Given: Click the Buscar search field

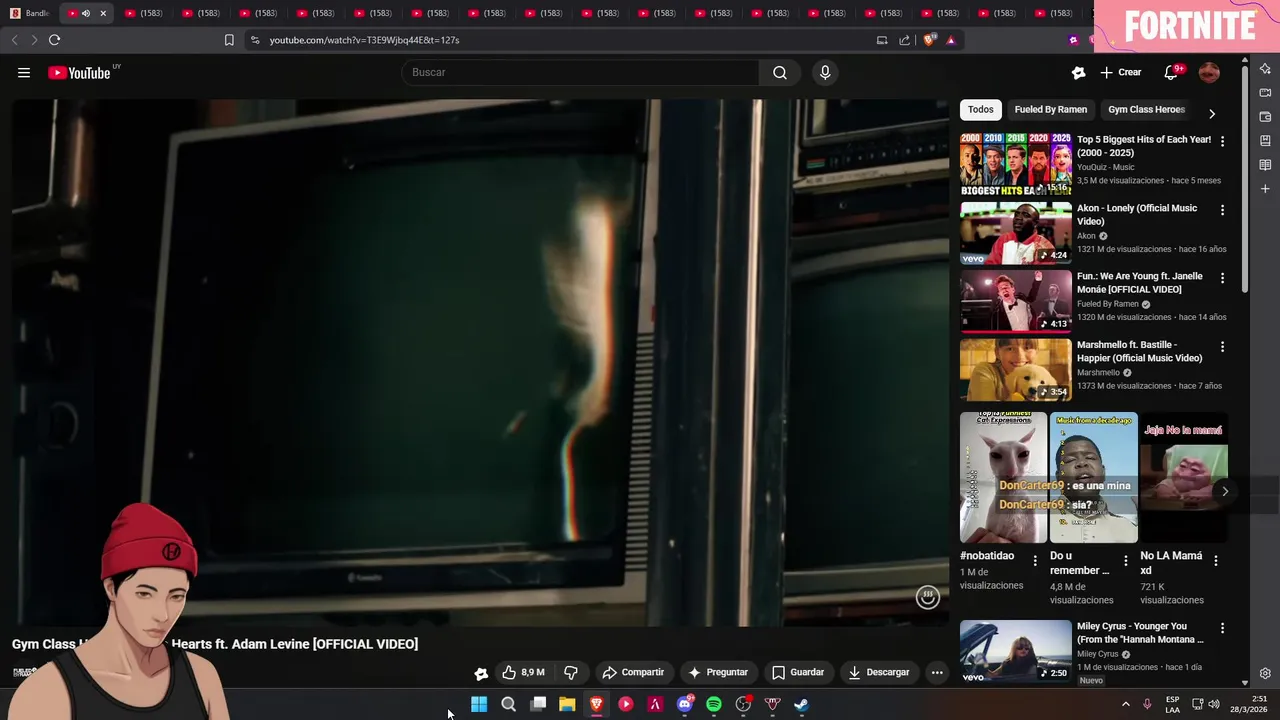Looking at the screenshot, I should point(580,72).
